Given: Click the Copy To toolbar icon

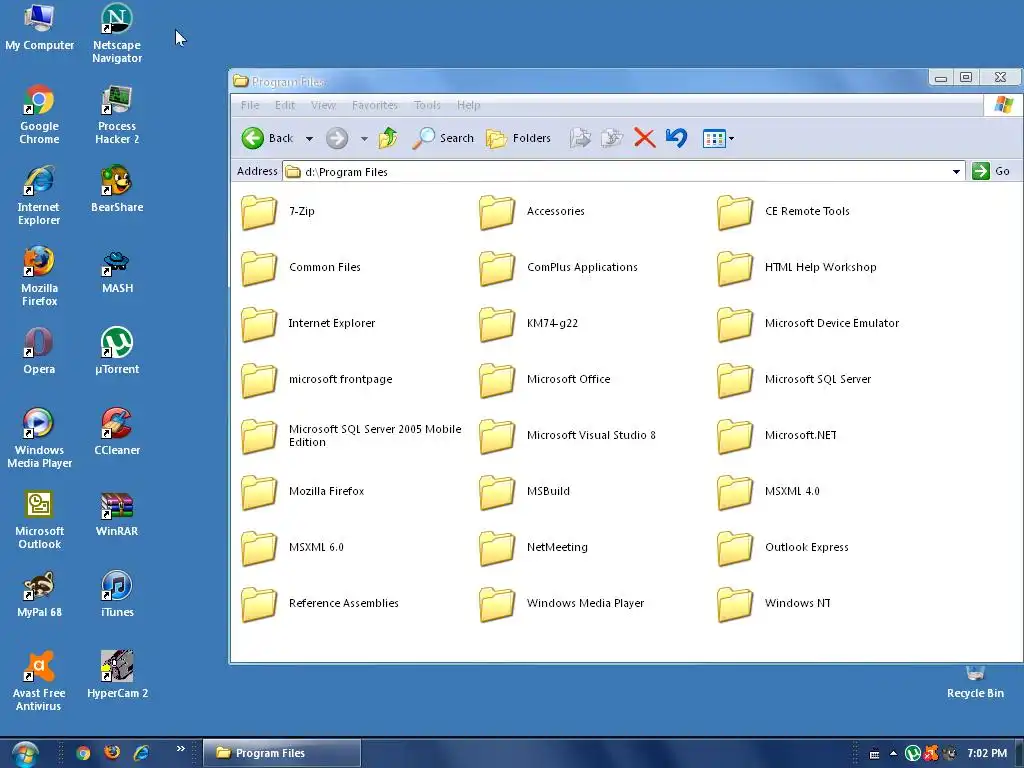Looking at the screenshot, I should pos(612,138).
